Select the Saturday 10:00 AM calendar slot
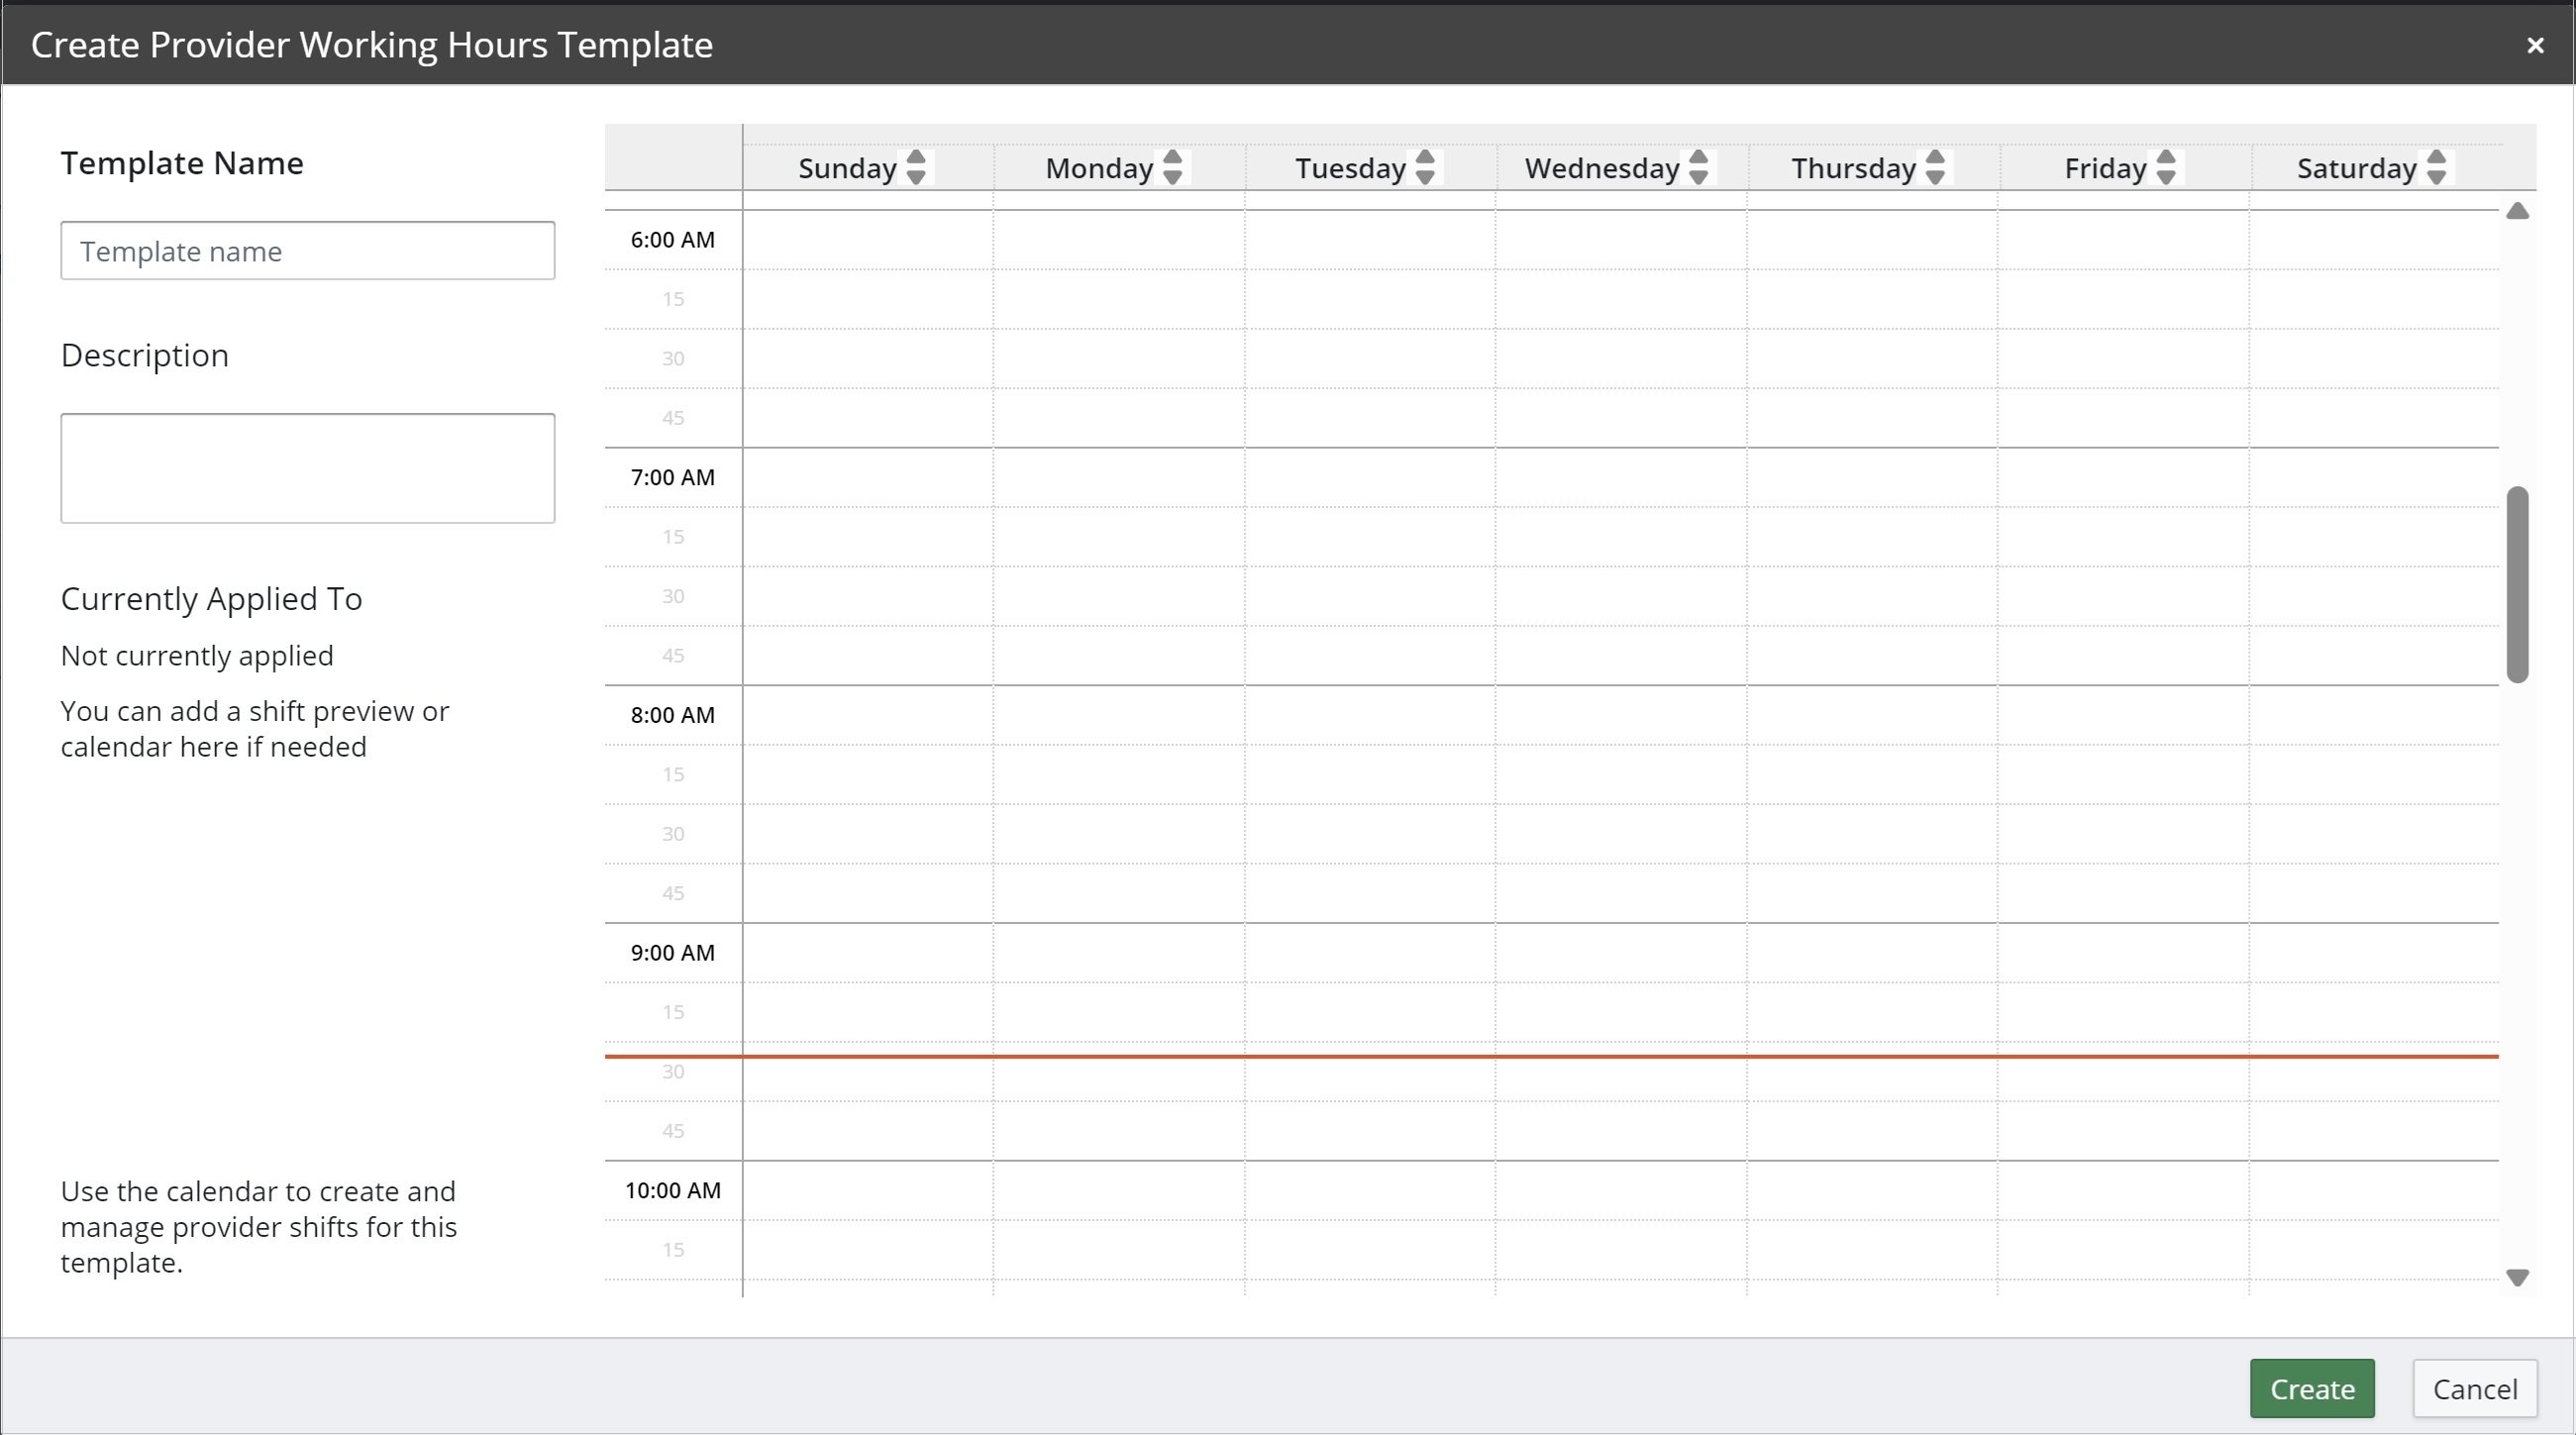This screenshot has height=1435, width=2576. (x=2374, y=1190)
